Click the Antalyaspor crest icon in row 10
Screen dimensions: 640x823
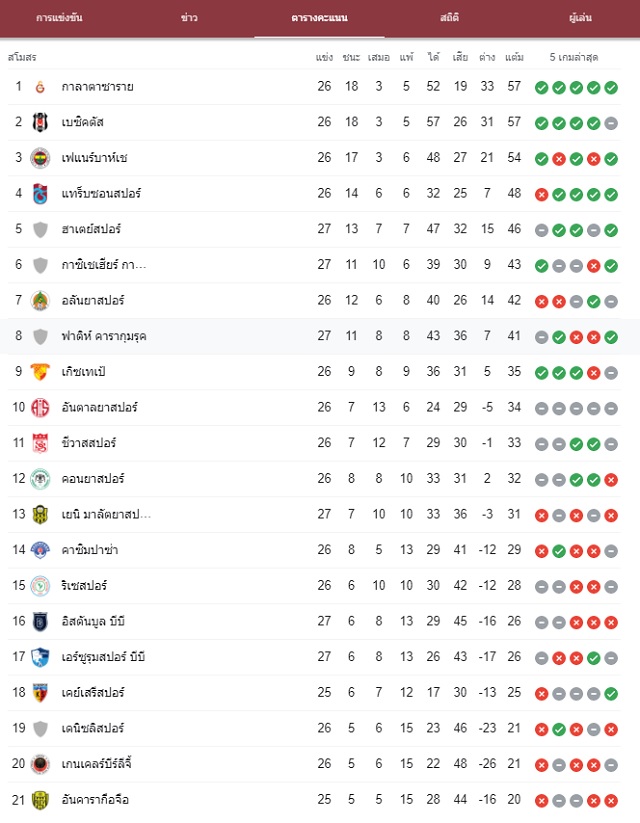click(x=40, y=408)
